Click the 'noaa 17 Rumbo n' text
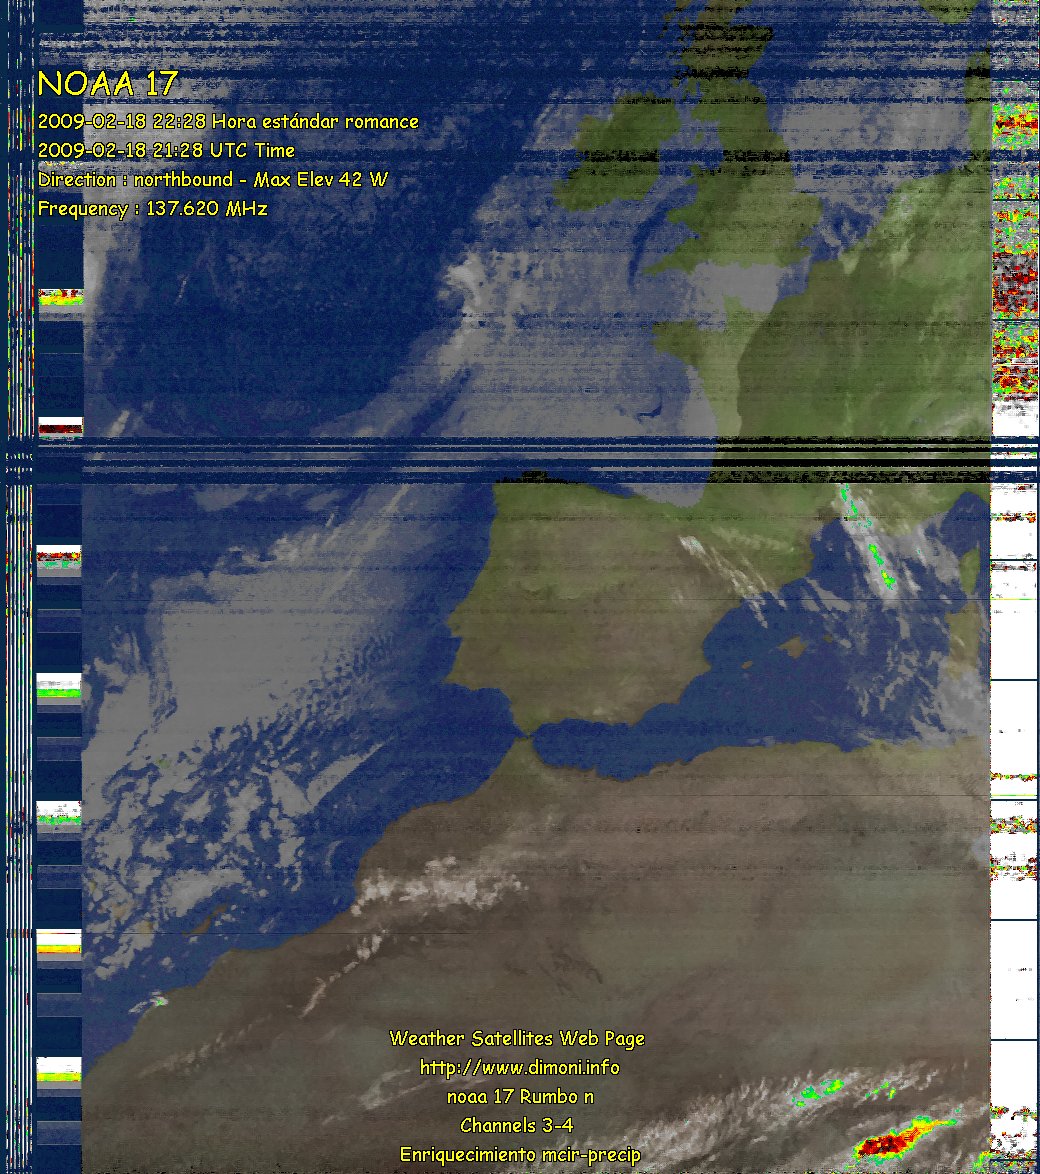The width and height of the screenshot is (1040, 1174). (520, 1097)
